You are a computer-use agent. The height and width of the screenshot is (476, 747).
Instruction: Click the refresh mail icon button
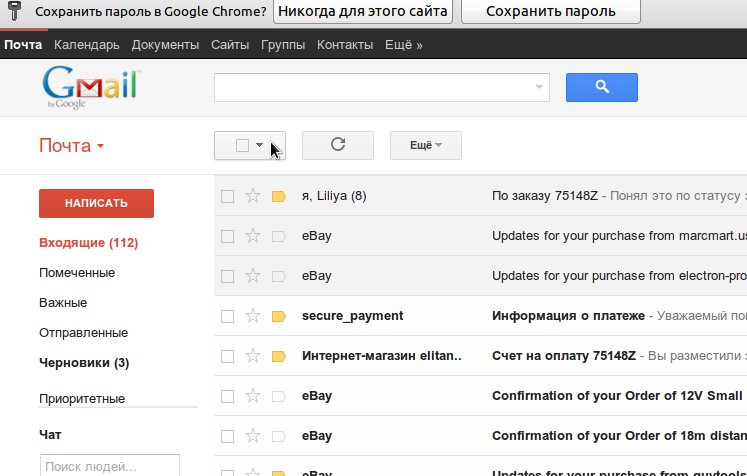pyautogui.click(x=337, y=145)
